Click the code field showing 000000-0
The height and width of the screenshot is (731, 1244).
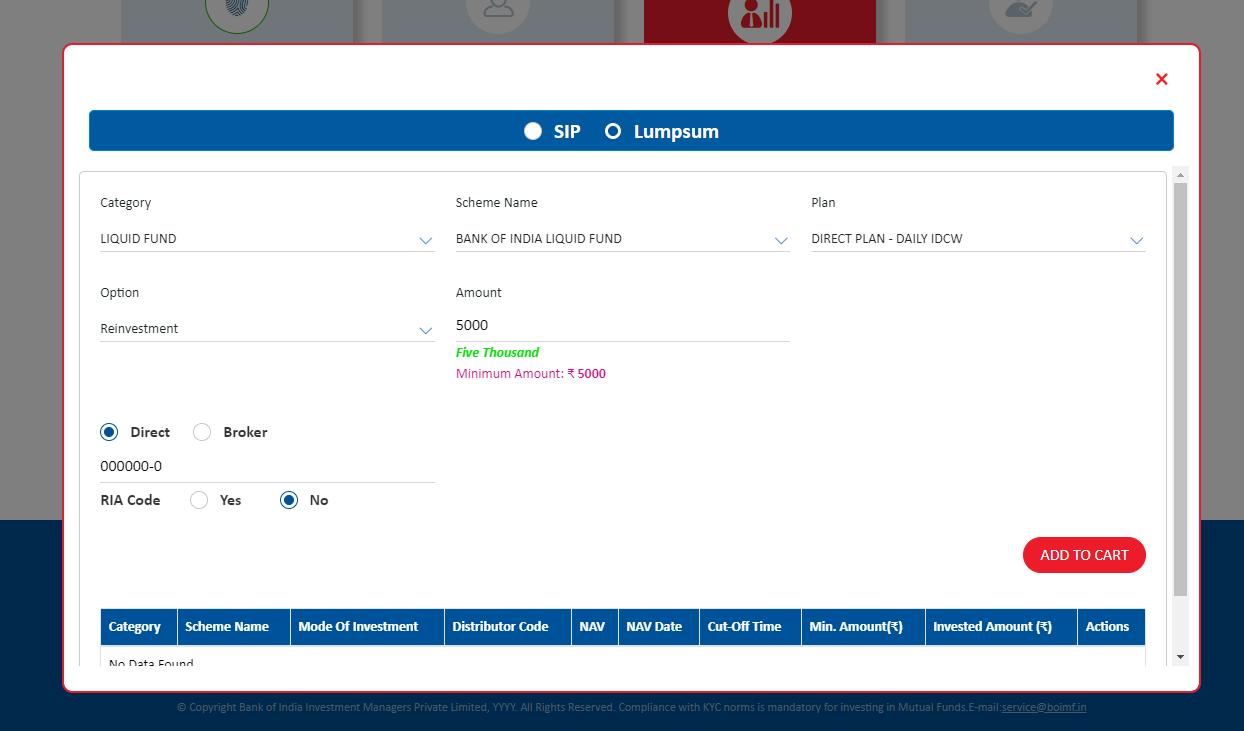tap(267, 466)
